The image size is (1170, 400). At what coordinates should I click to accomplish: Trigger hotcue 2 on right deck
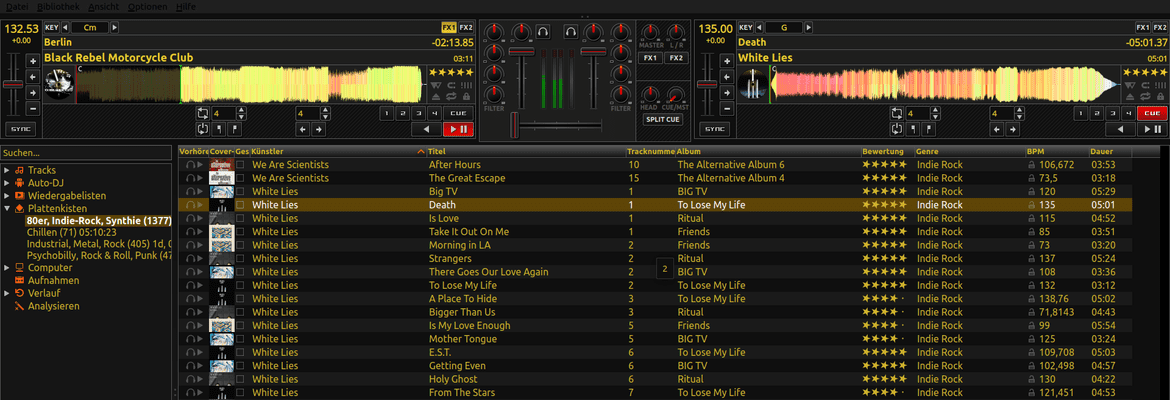[x=1096, y=113]
